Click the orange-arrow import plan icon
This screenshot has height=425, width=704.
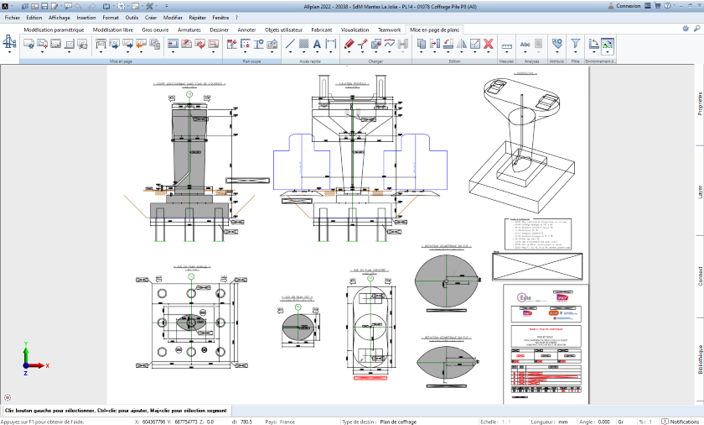pos(141,44)
